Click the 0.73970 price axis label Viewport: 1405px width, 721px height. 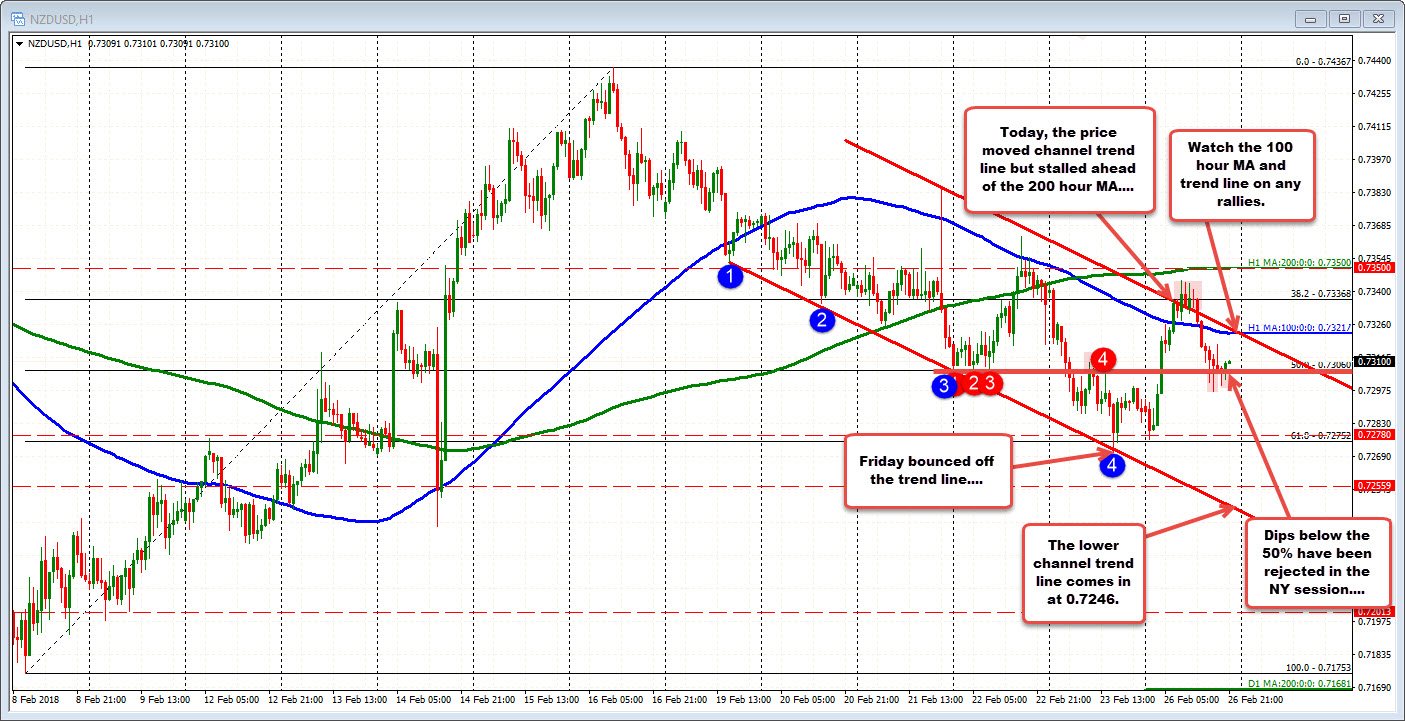click(x=1376, y=160)
